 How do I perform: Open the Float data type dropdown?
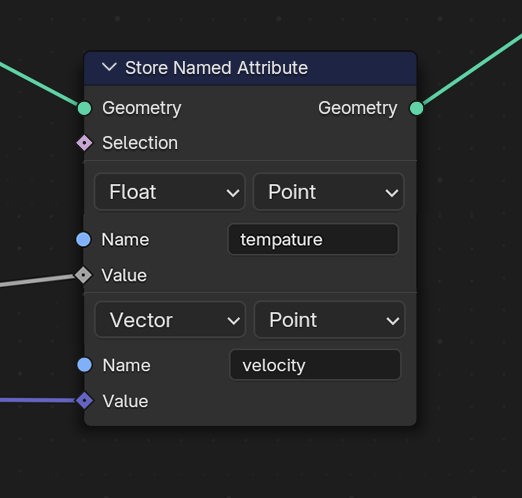170,192
